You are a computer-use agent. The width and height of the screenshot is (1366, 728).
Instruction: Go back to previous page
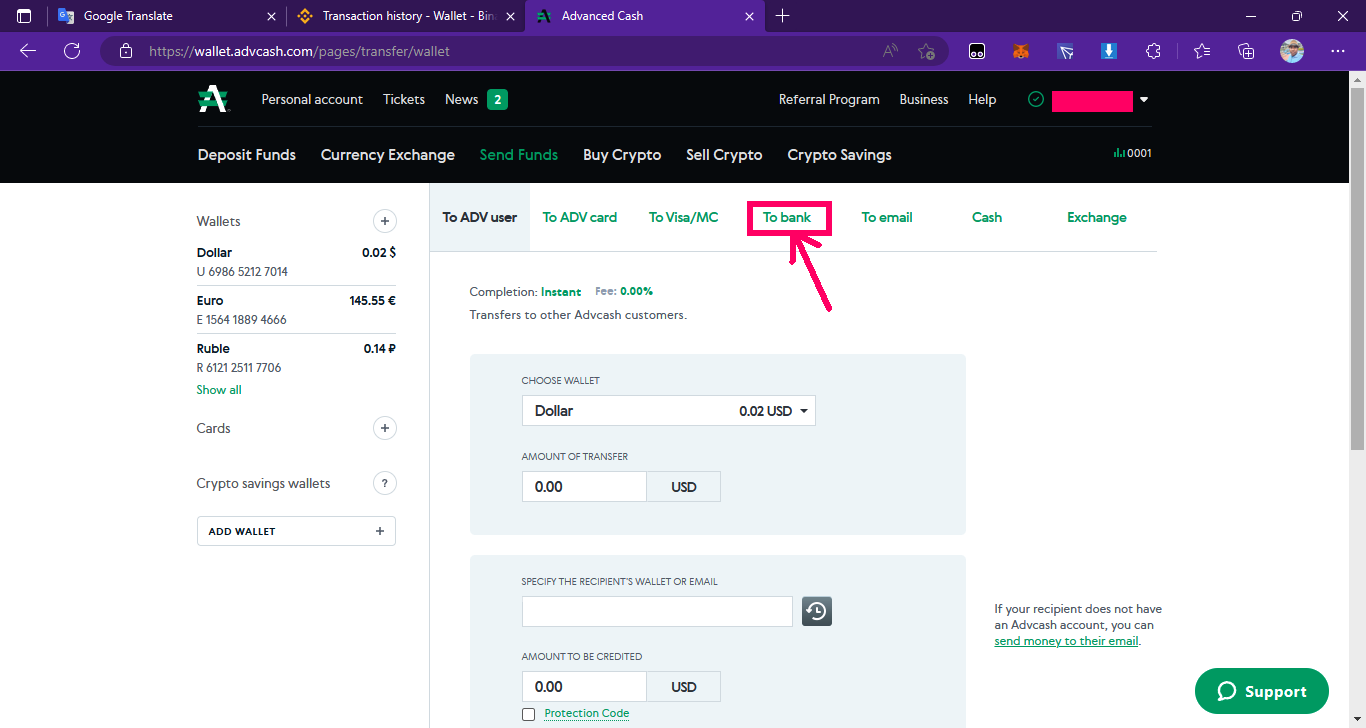28,51
